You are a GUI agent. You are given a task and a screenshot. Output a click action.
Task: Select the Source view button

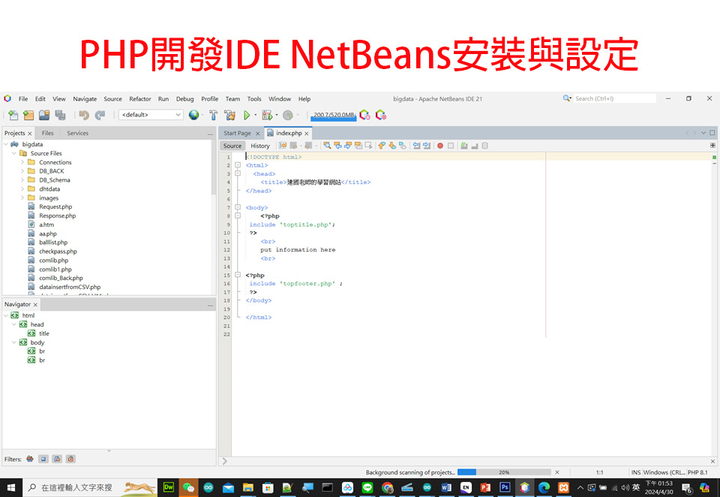232,146
